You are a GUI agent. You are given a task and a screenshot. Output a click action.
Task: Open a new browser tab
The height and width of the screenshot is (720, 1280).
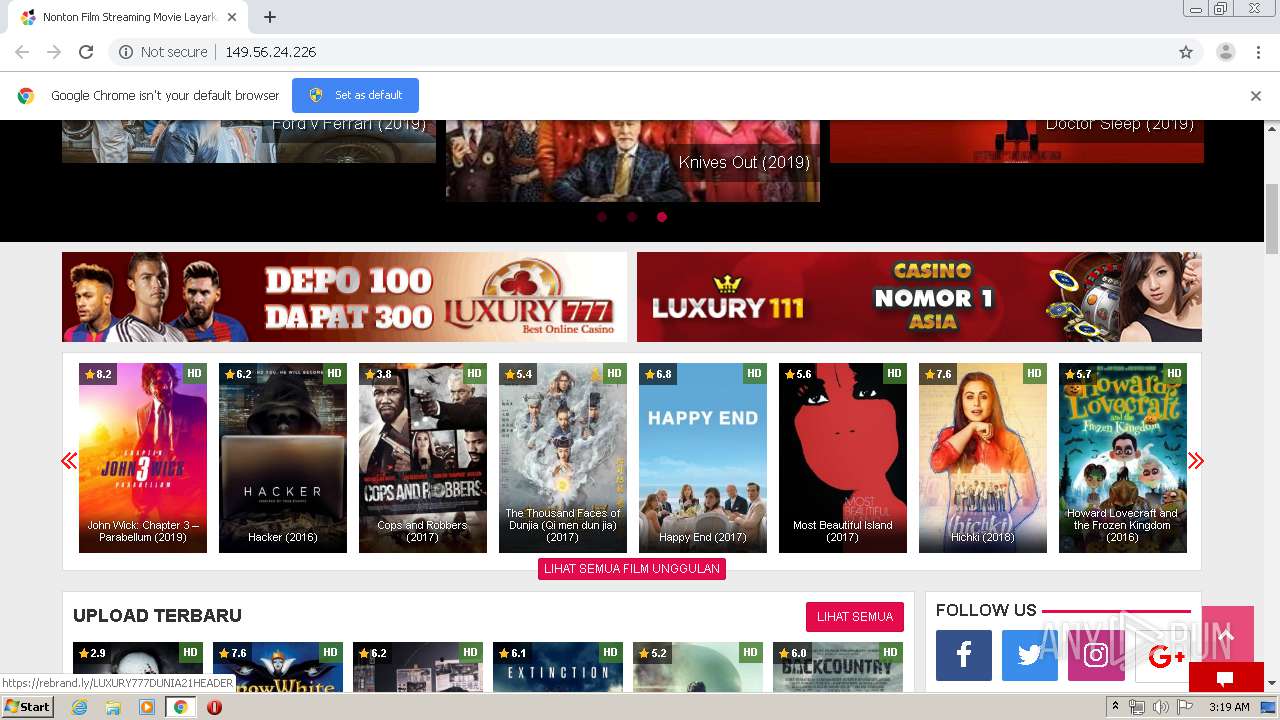pos(270,17)
